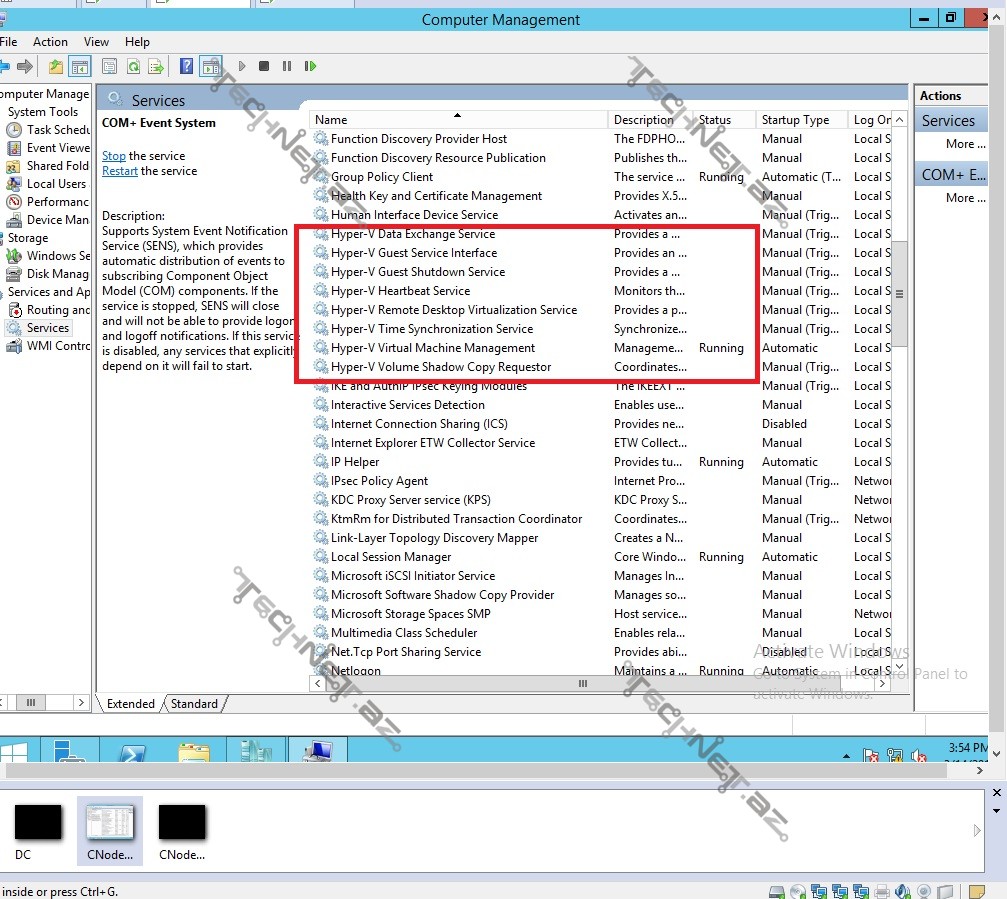Image resolution: width=1007 pixels, height=899 pixels.
Task: Open File Explorer from the taskbar
Action: [193, 754]
